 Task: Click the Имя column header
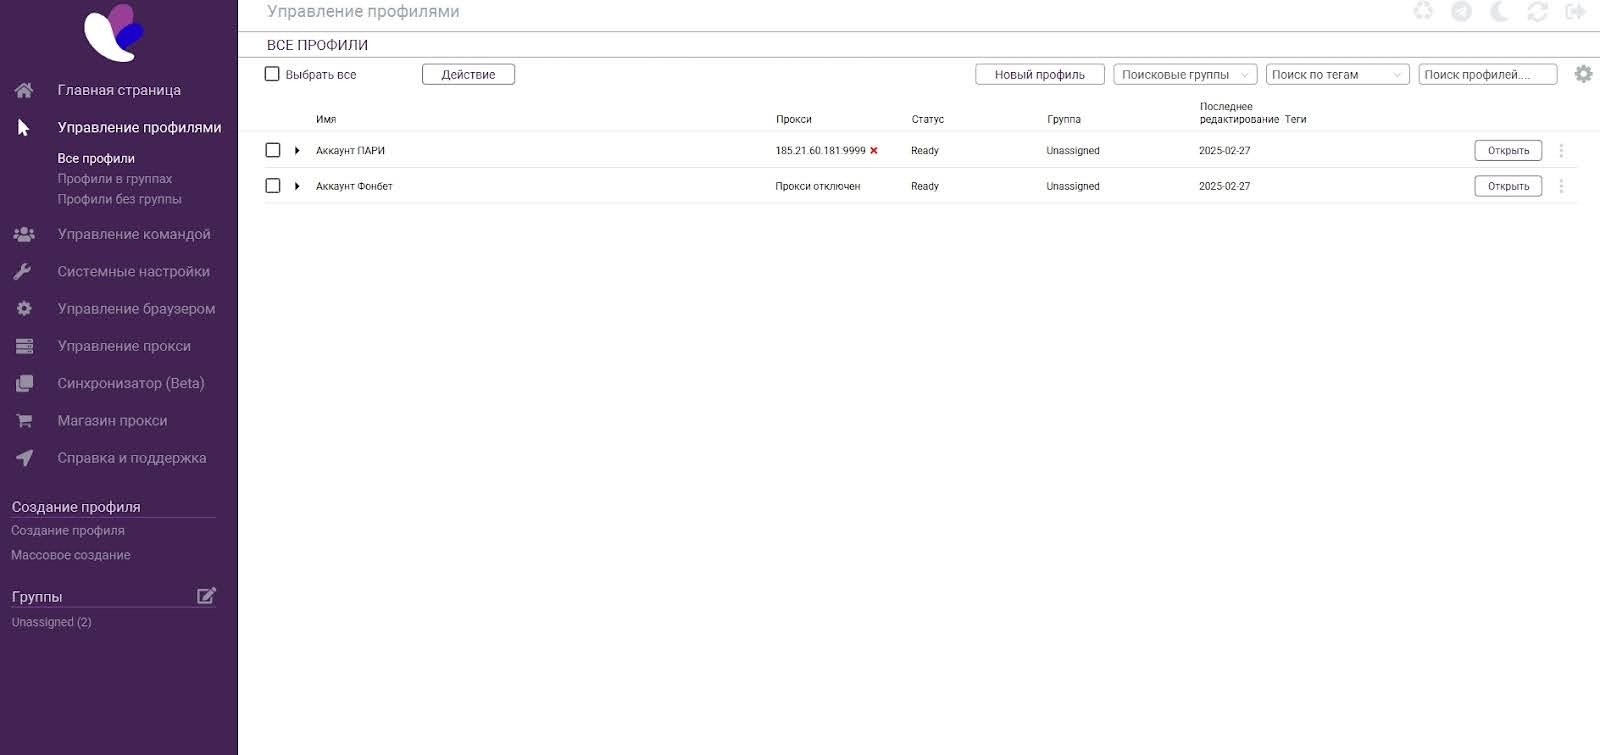(326, 119)
